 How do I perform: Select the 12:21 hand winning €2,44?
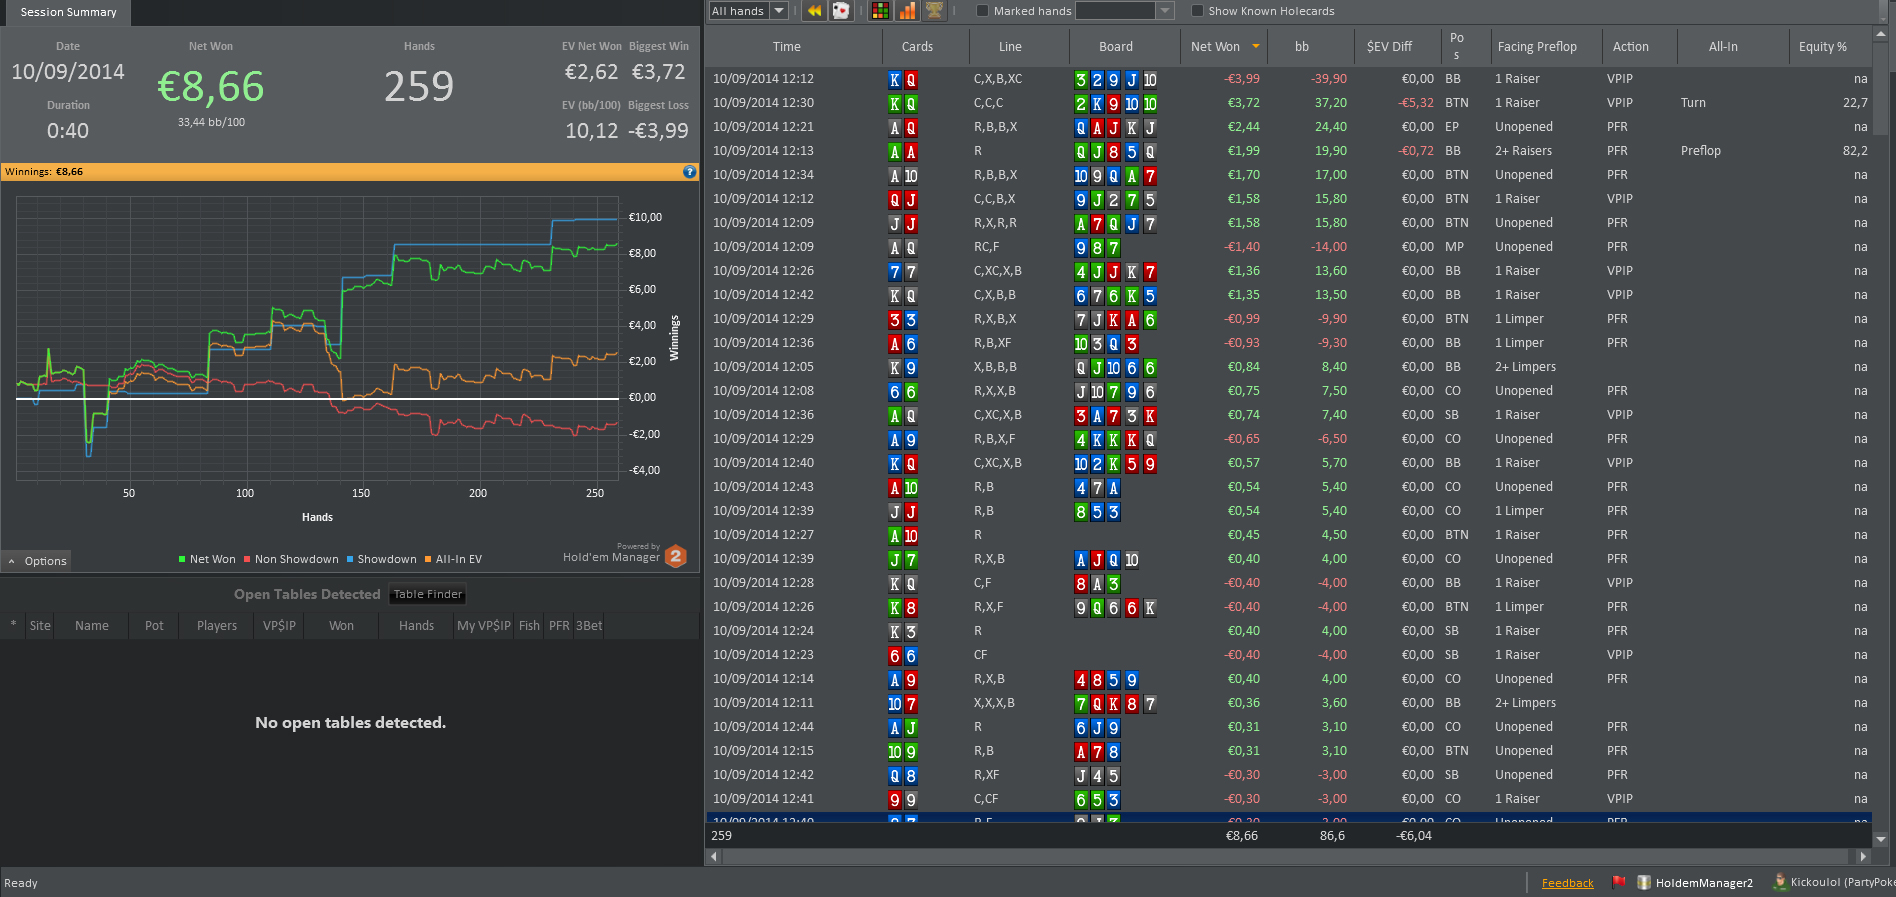(1289, 127)
